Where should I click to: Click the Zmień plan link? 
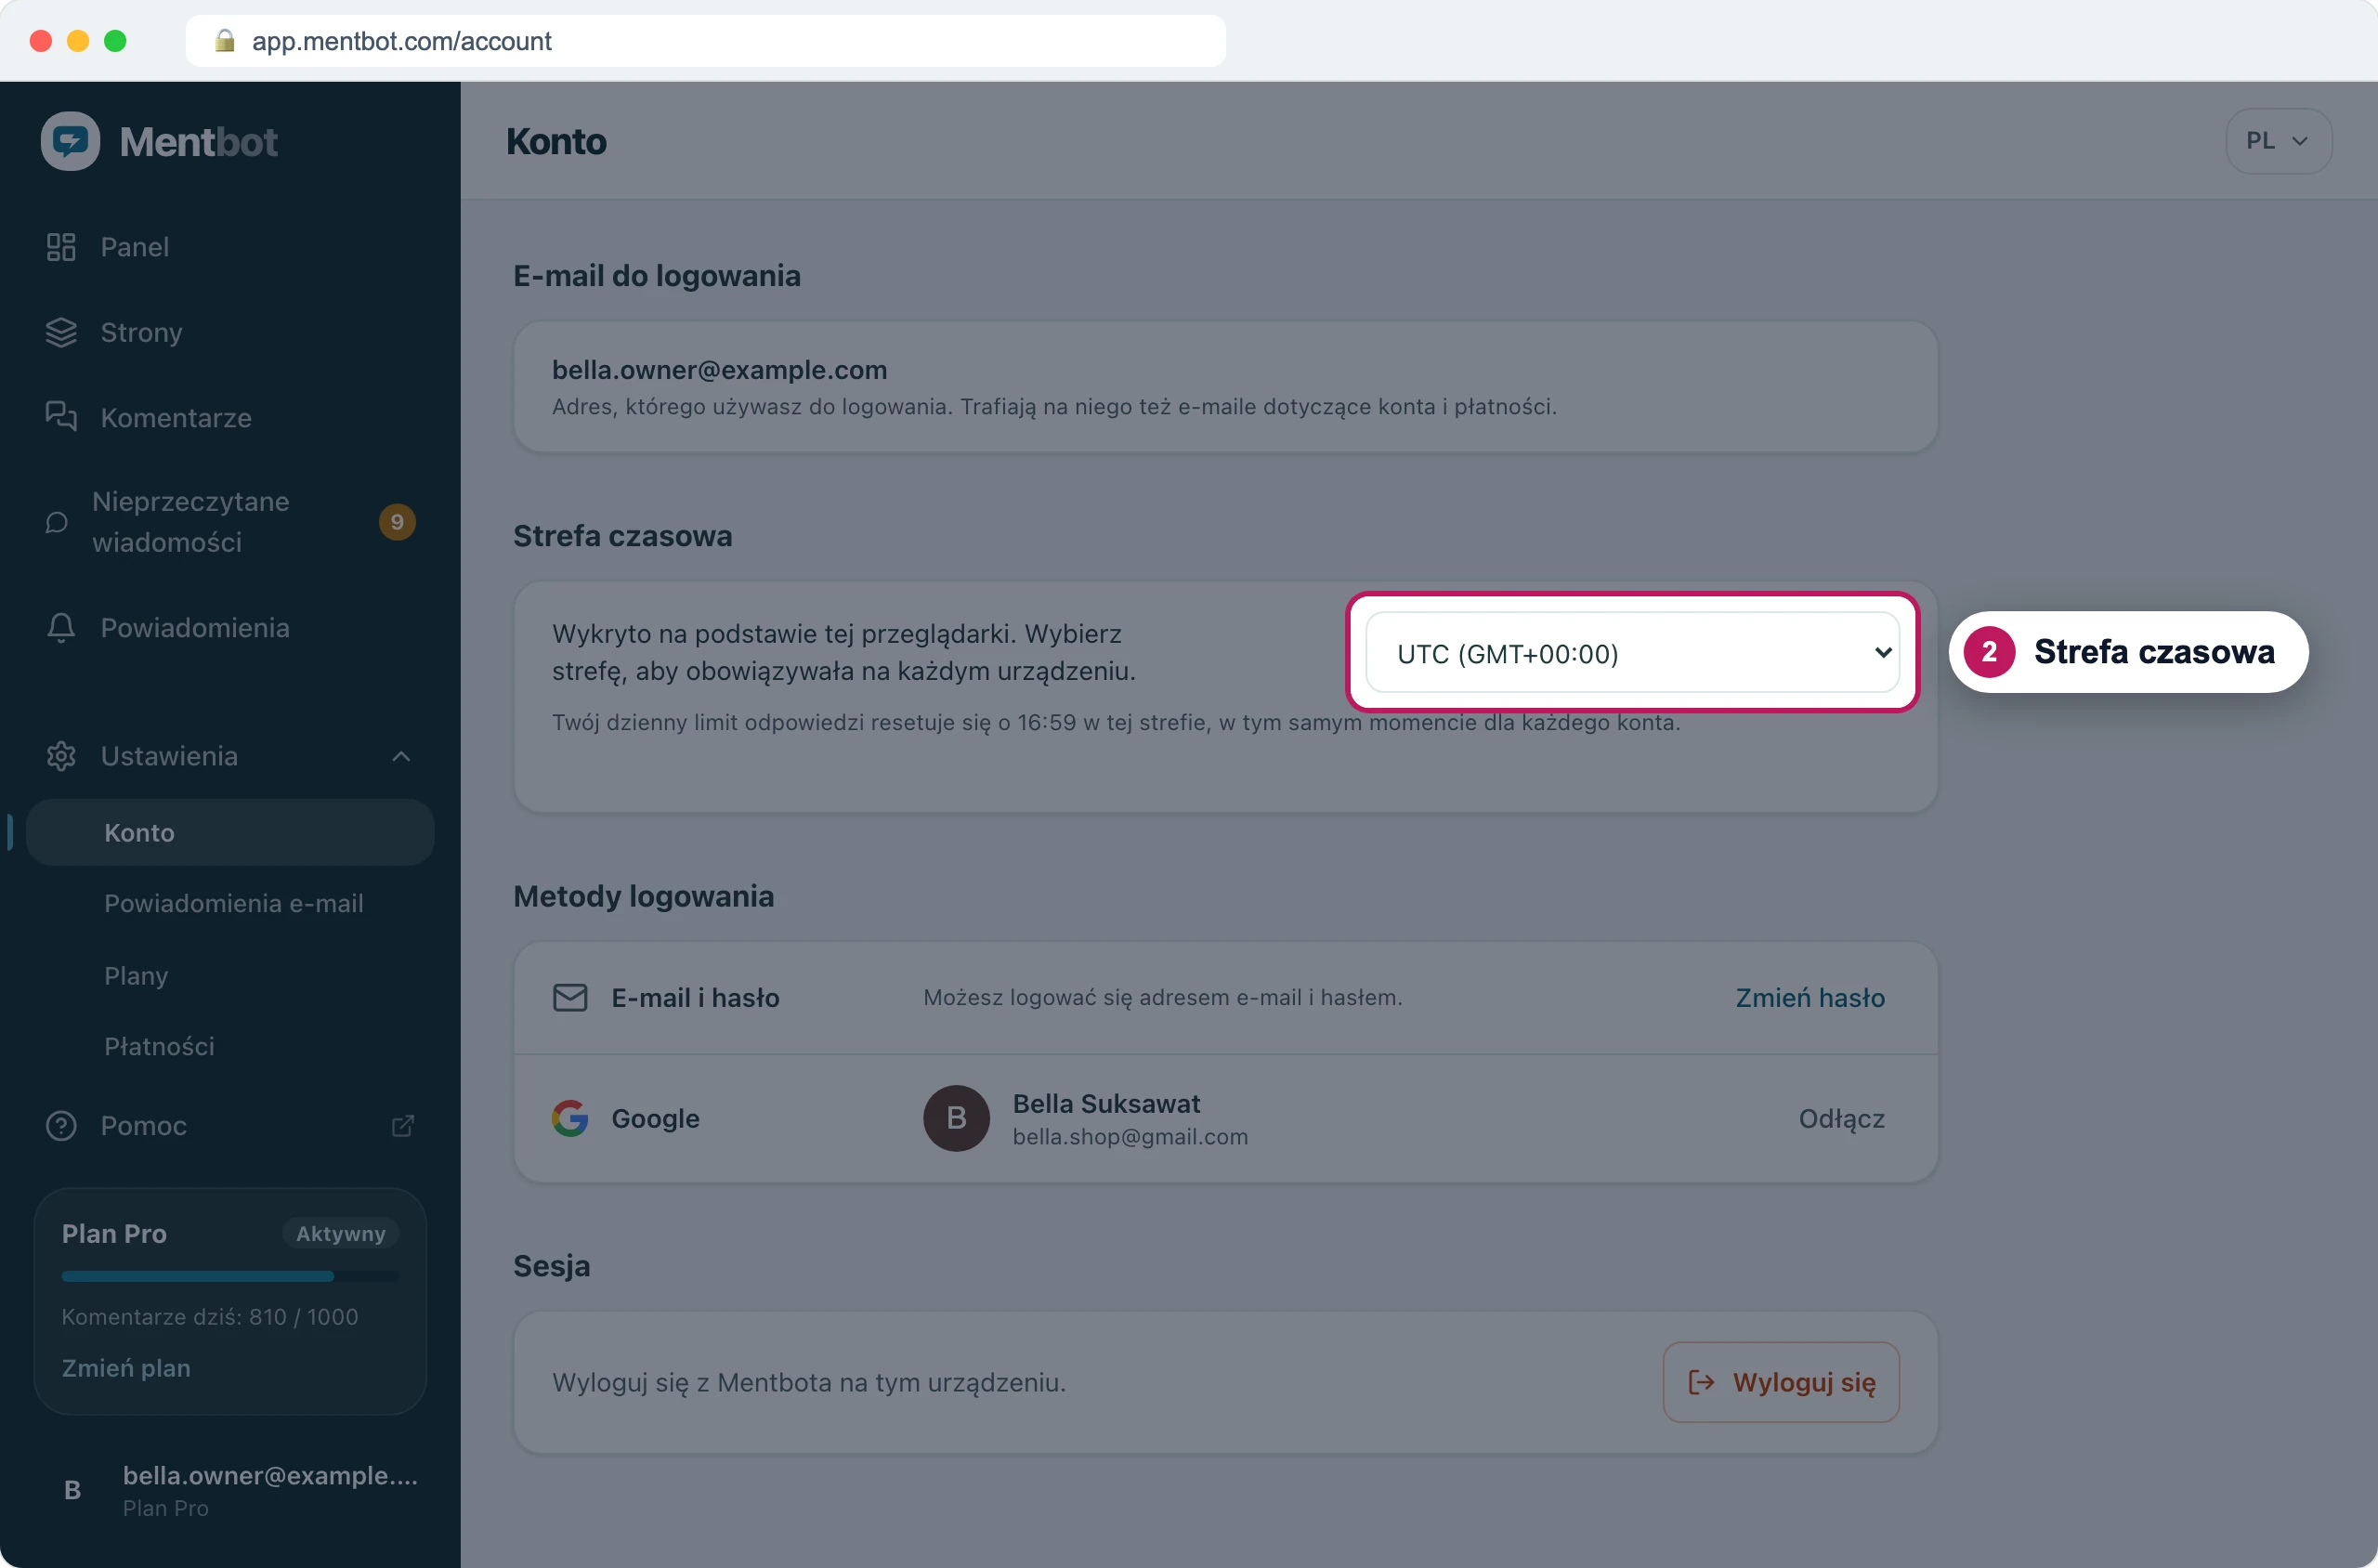click(x=126, y=1367)
